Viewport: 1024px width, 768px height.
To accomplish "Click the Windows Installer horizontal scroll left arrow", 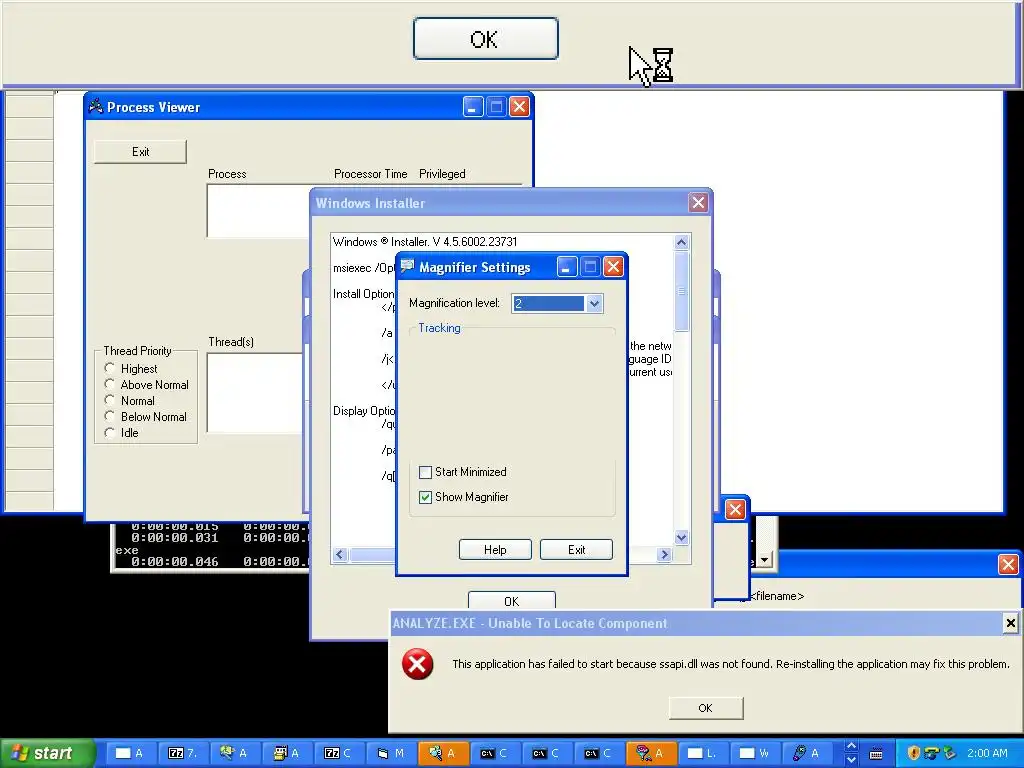I will click(x=340, y=554).
